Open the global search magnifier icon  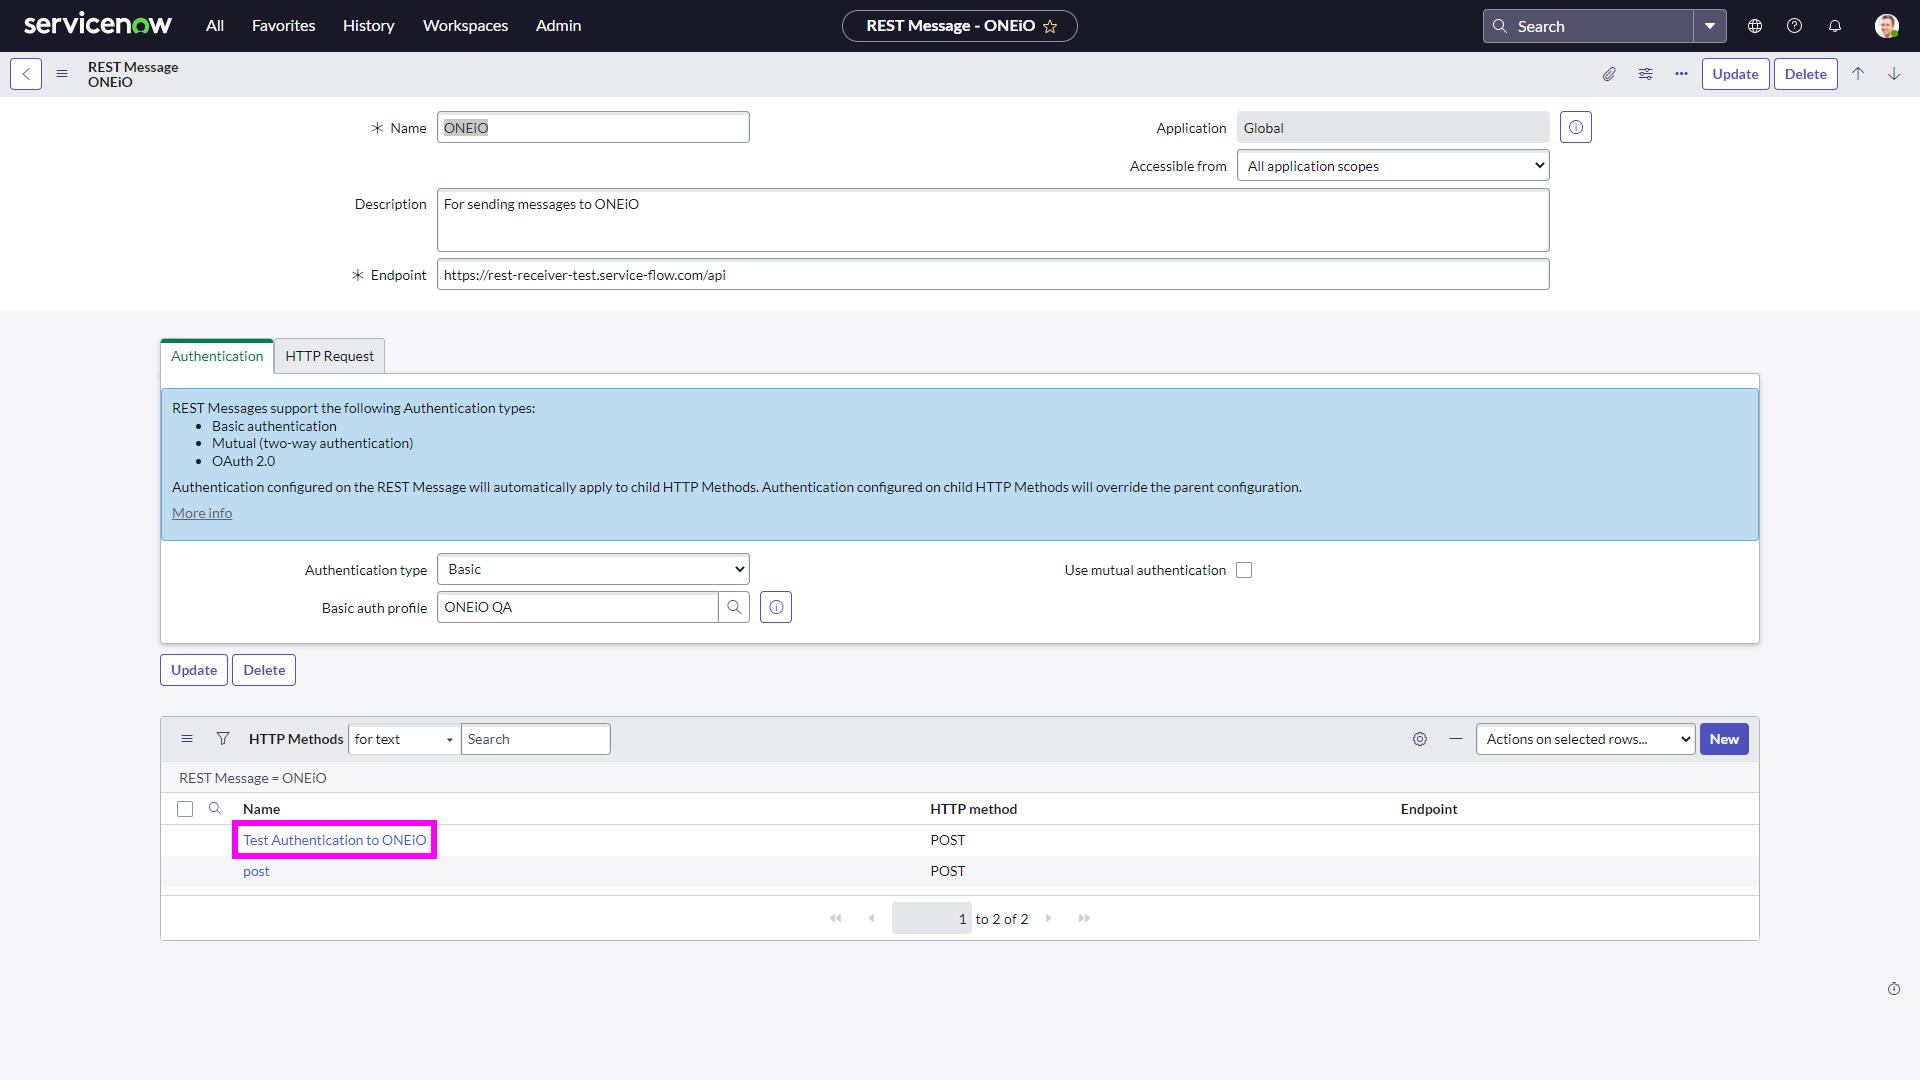1500,26
